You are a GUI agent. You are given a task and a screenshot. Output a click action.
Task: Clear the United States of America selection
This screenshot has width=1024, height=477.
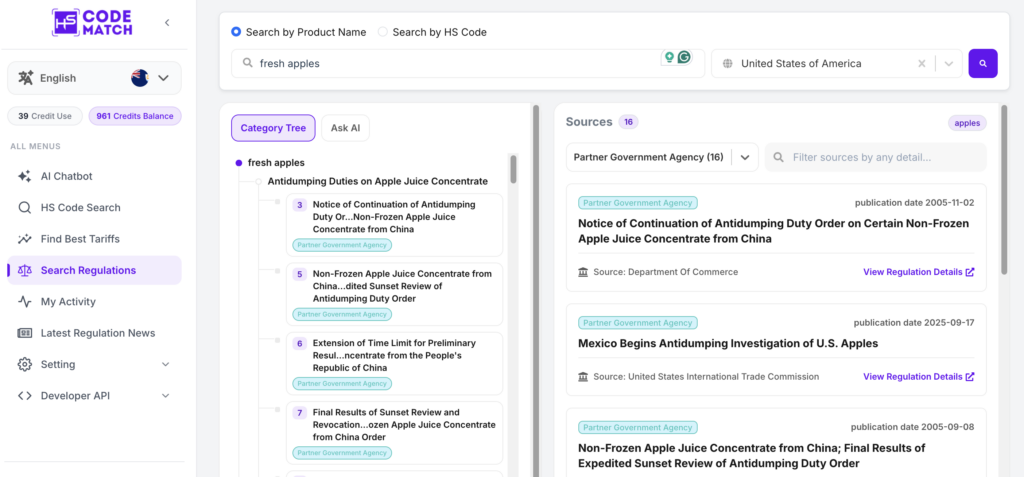point(921,63)
